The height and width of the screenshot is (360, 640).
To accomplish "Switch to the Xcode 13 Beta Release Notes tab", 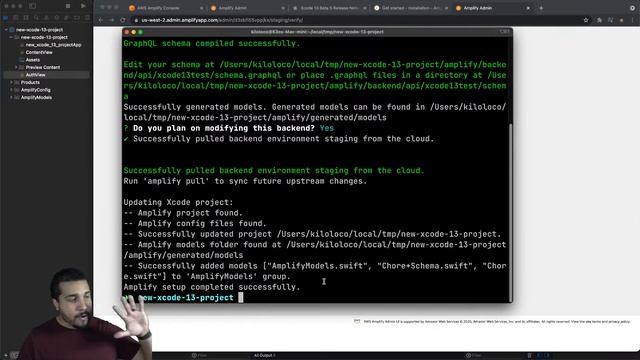I will (x=330, y=8).
